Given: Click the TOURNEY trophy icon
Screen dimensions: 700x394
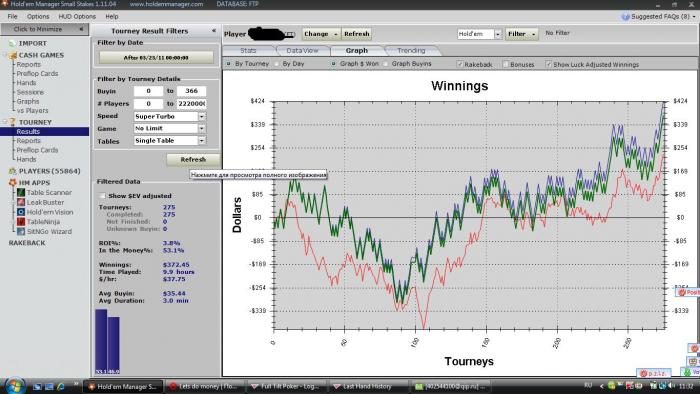Looking at the screenshot, I should (12, 122).
